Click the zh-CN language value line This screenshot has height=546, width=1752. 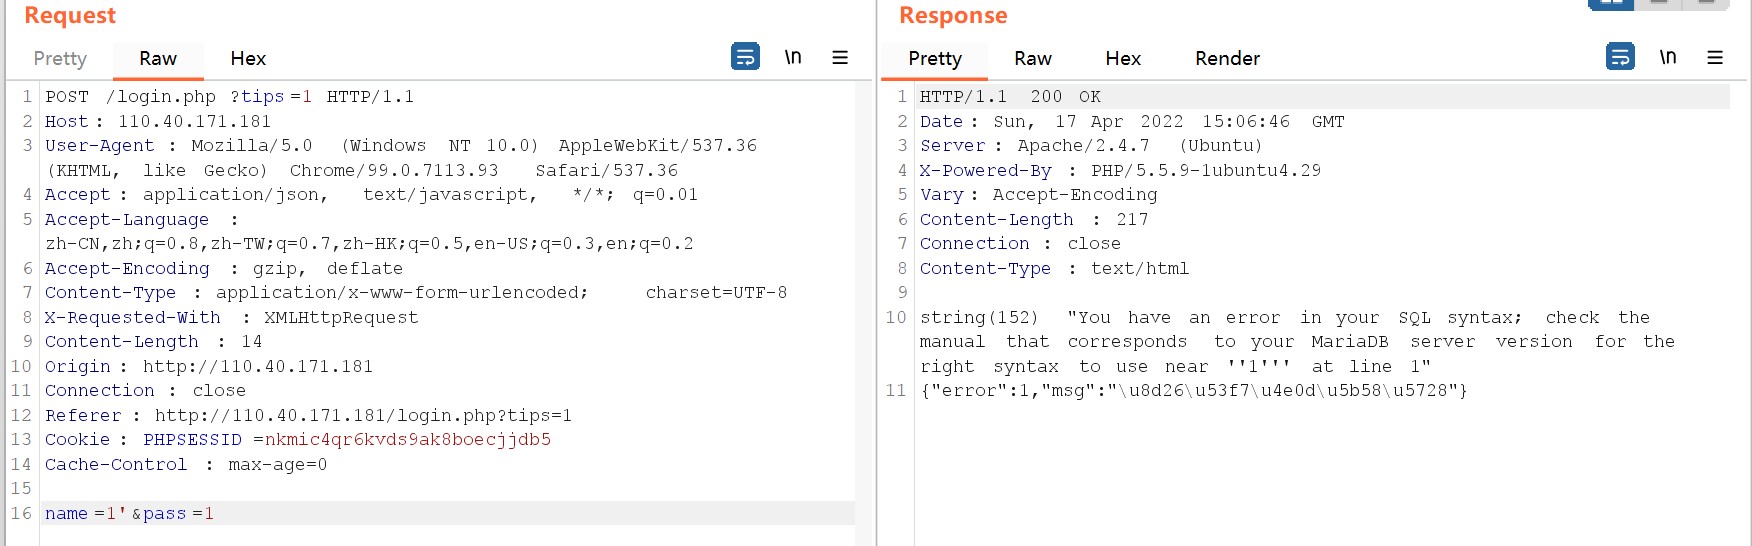click(369, 244)
